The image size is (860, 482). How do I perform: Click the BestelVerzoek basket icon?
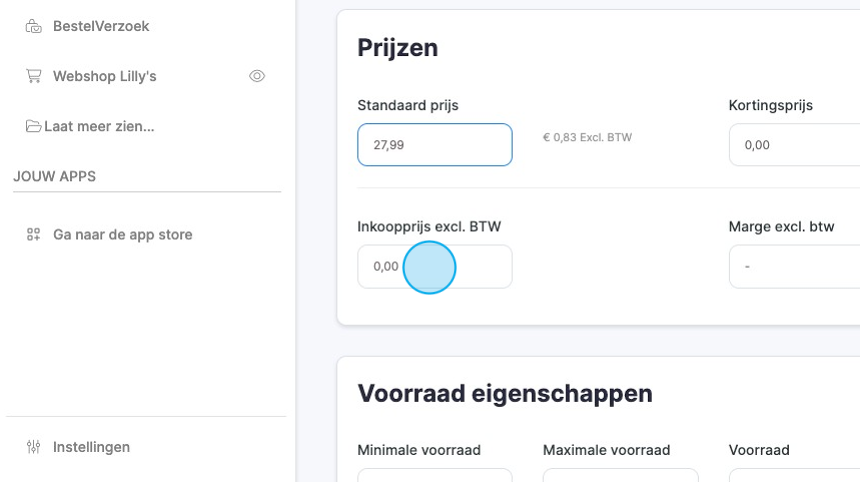pyautogui.click(x=34, y=26)
